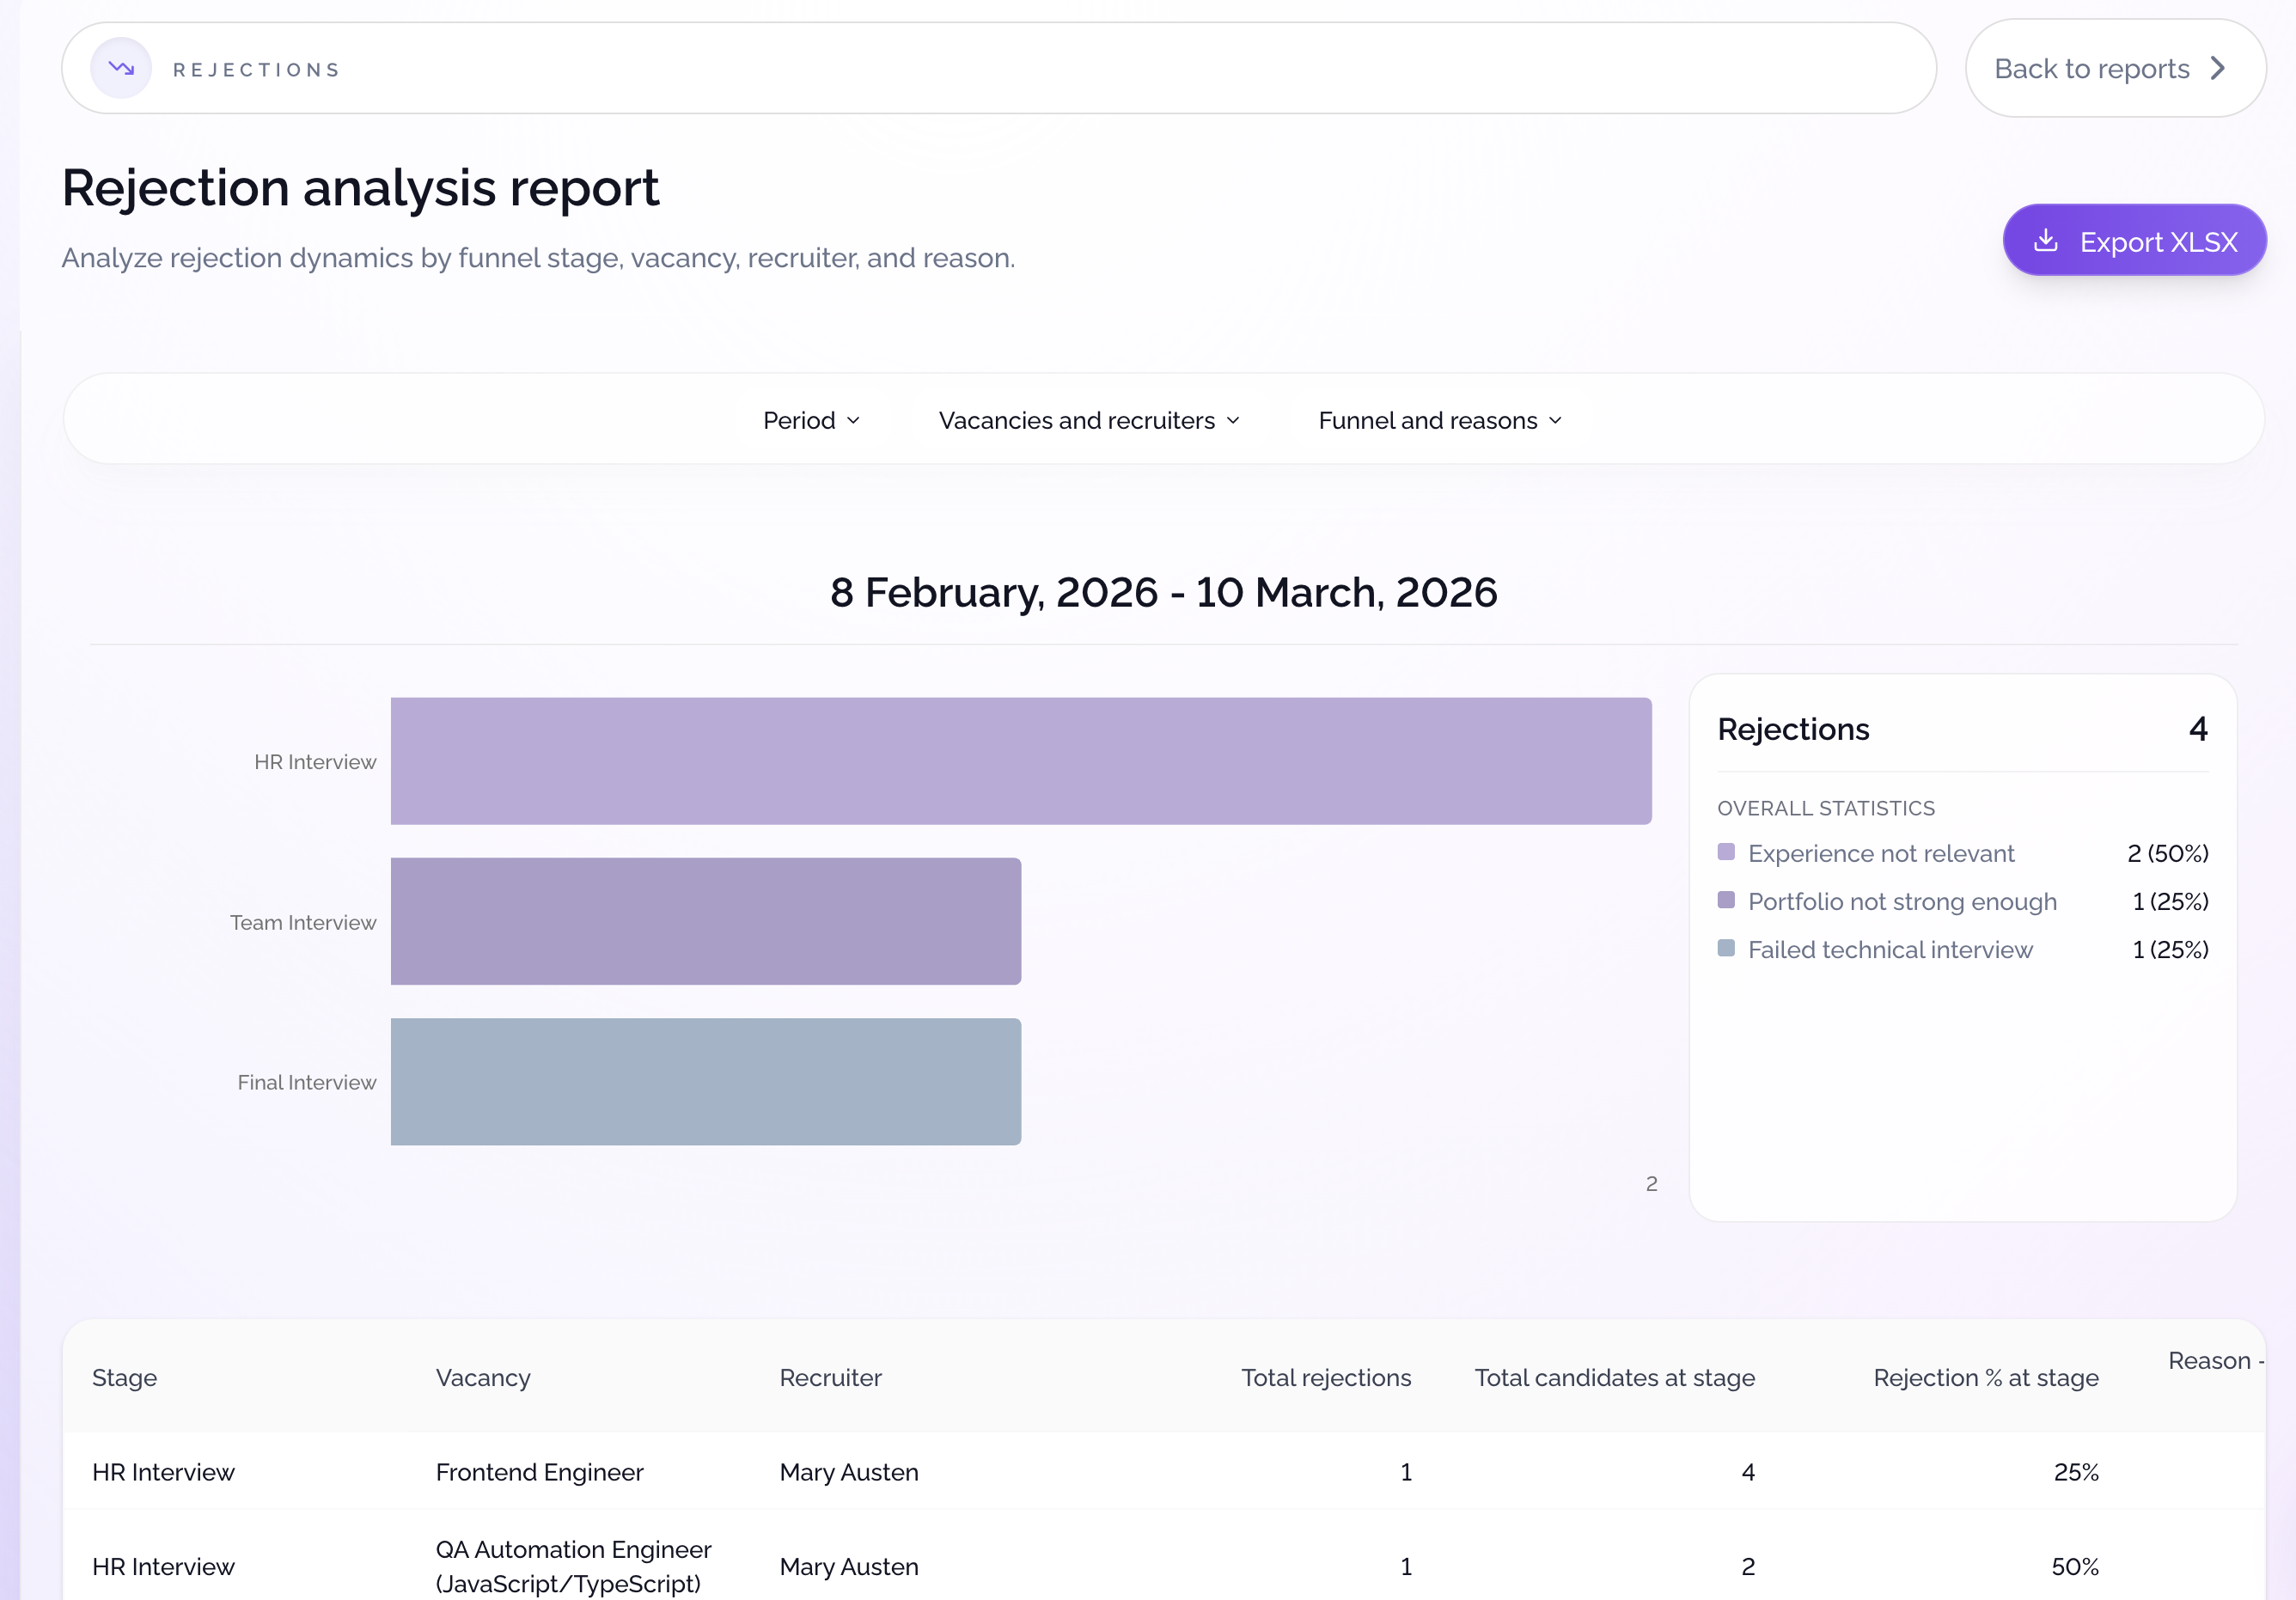The height and width of the screenshot is (1600, 2296).
Task: Click the chevron arrow beside Back to reports
Action: 2218,68
